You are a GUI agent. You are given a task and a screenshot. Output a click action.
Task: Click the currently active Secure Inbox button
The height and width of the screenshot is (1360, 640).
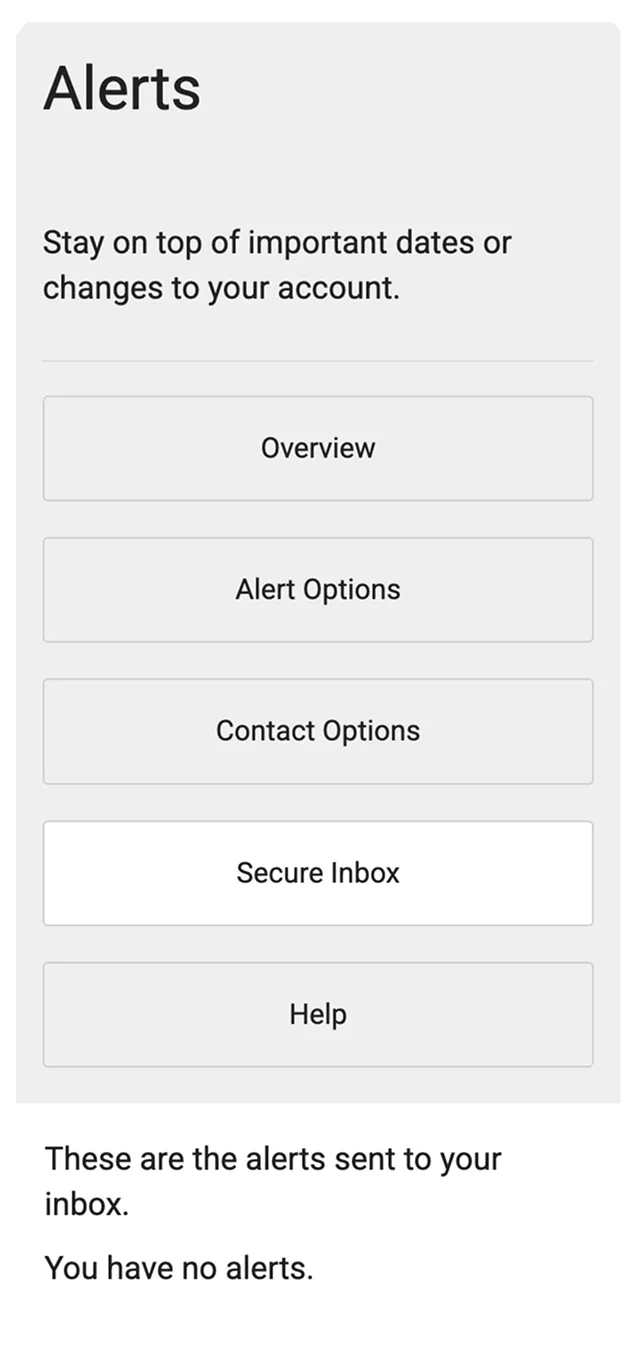318,872
